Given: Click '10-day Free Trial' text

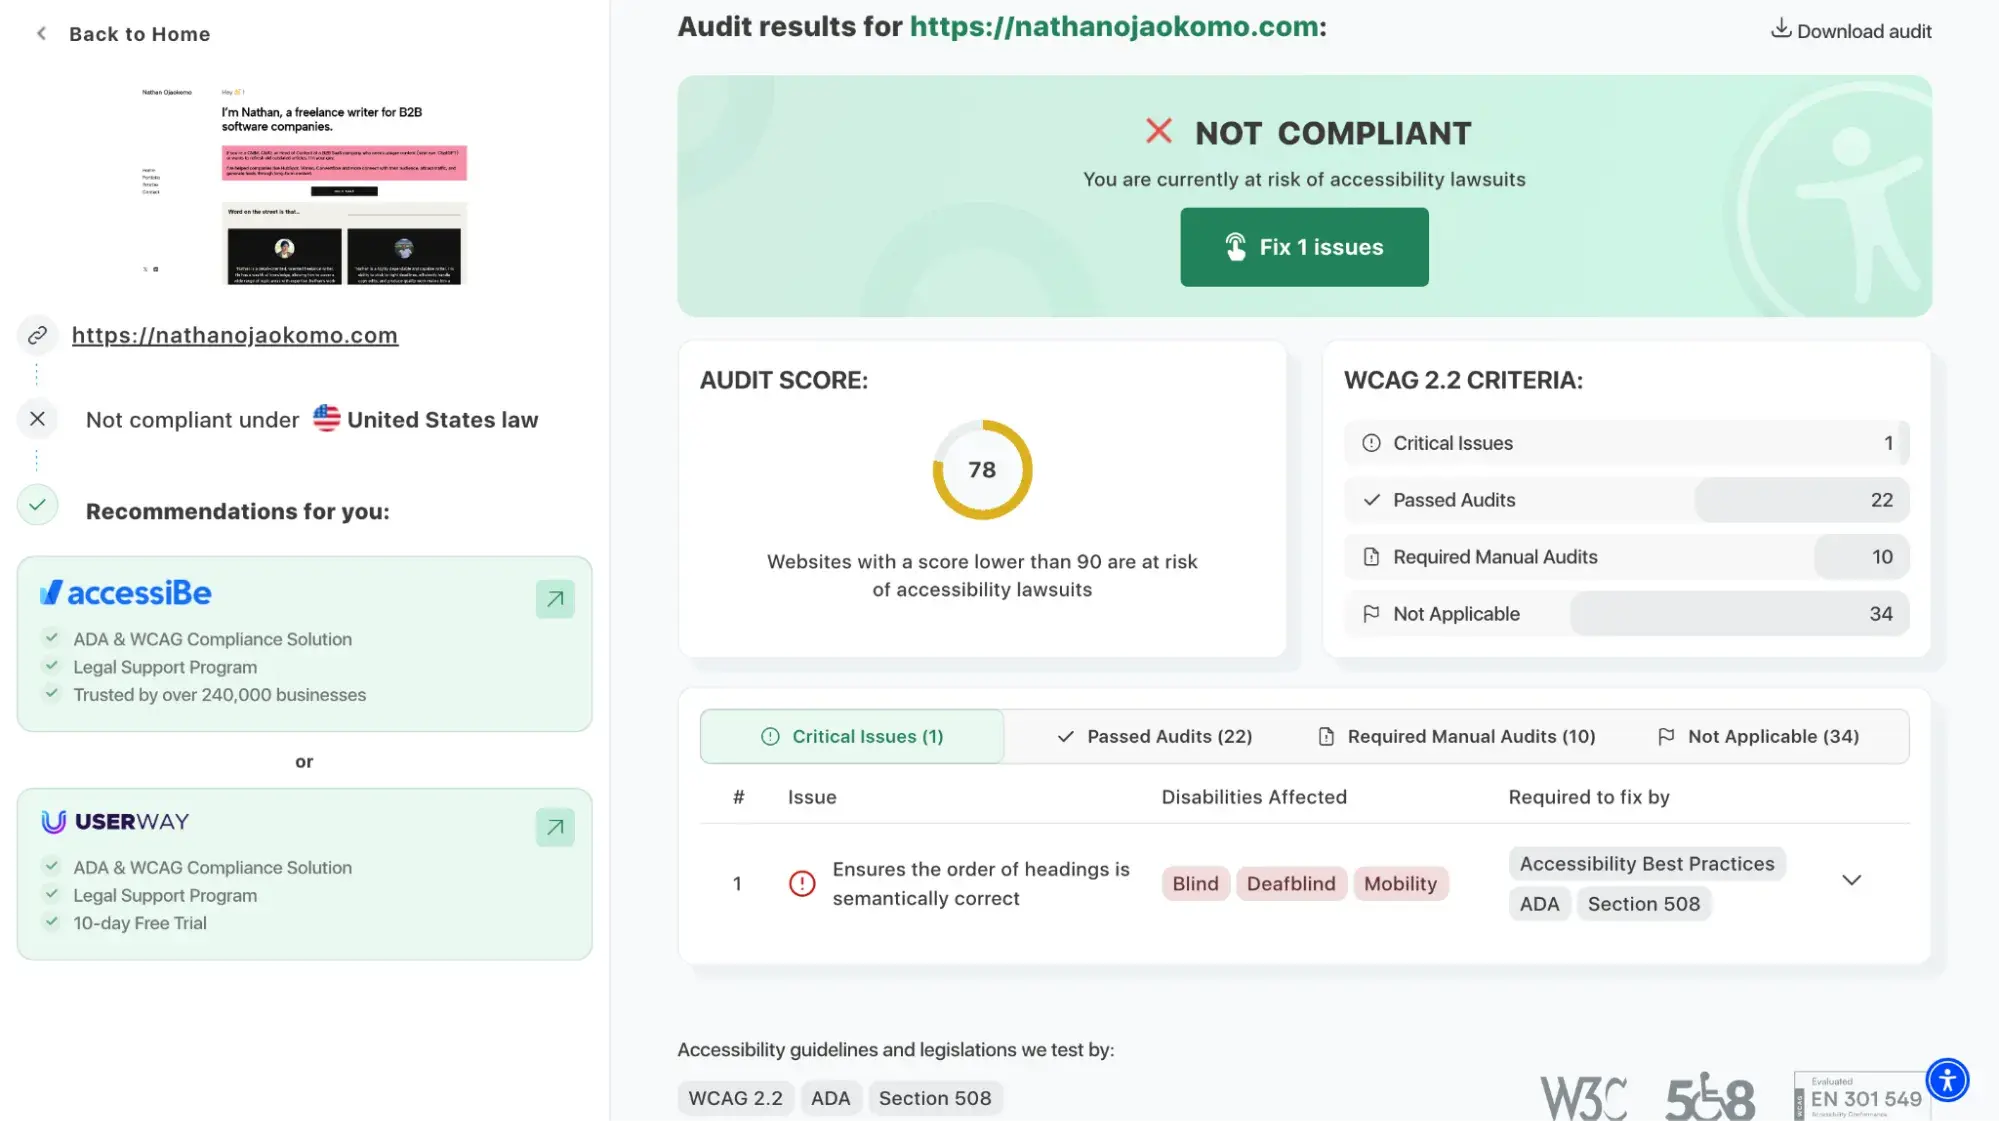Looking at the screenshot, I should coord(140,923).
